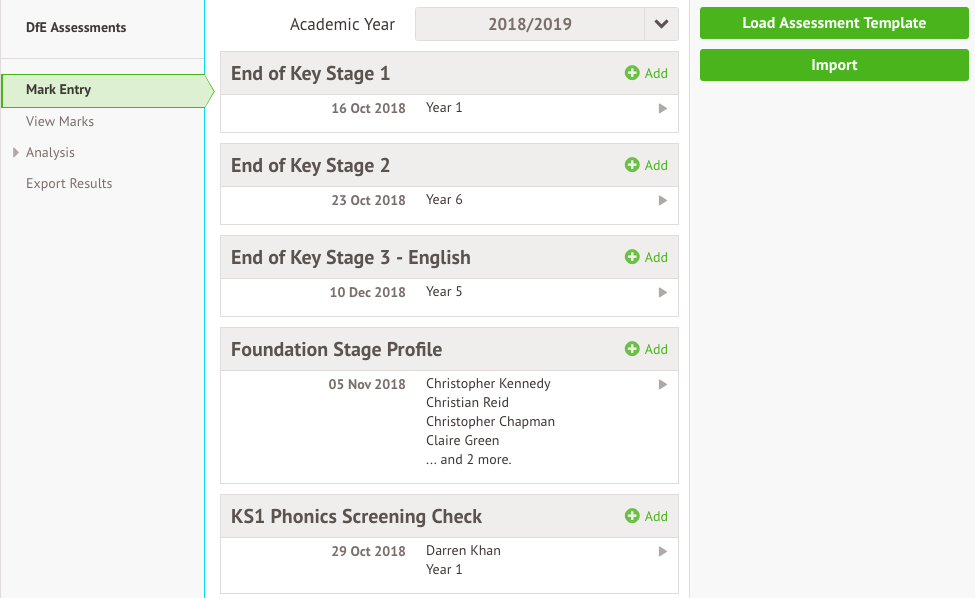The height and width of the screenshot is (598, 975).
Task: Open the 10 Dec 2018 Year 5 arrow
Action: [663, 292]
